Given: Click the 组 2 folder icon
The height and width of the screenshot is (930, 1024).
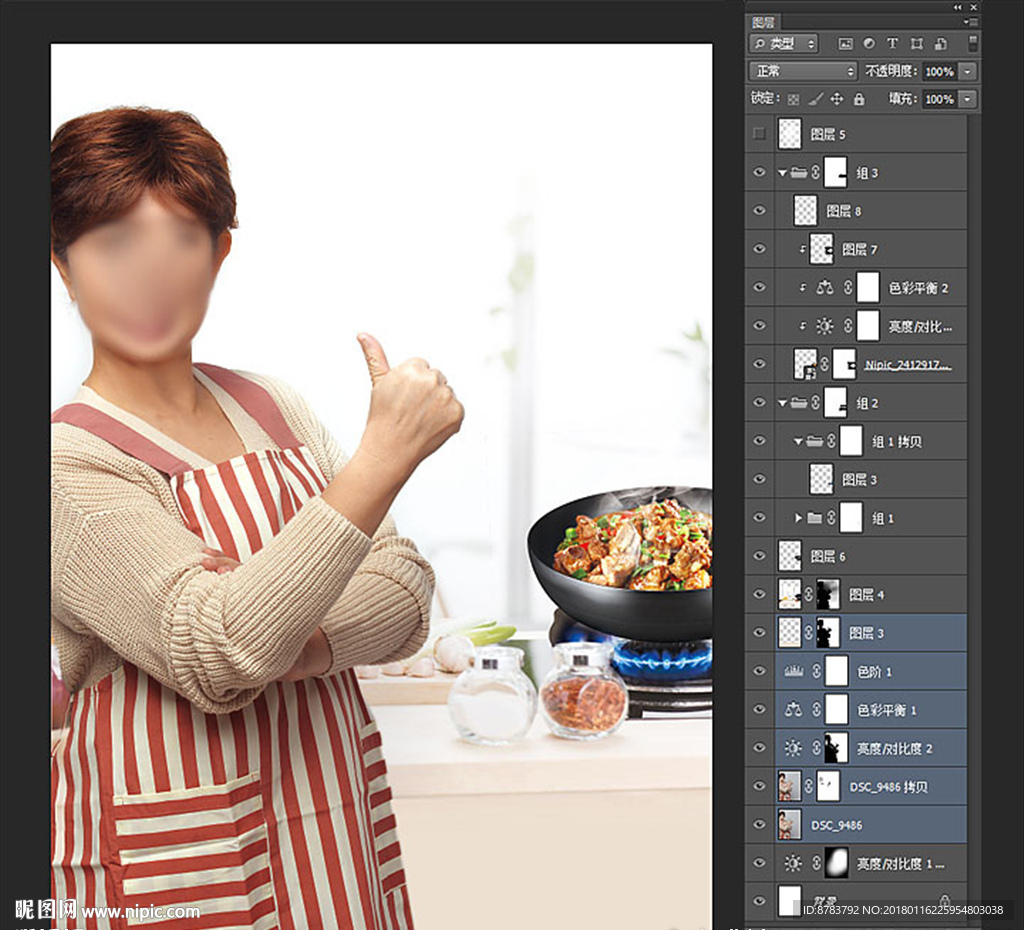Looking at the screenshot, I should click(x=799, y=402).
